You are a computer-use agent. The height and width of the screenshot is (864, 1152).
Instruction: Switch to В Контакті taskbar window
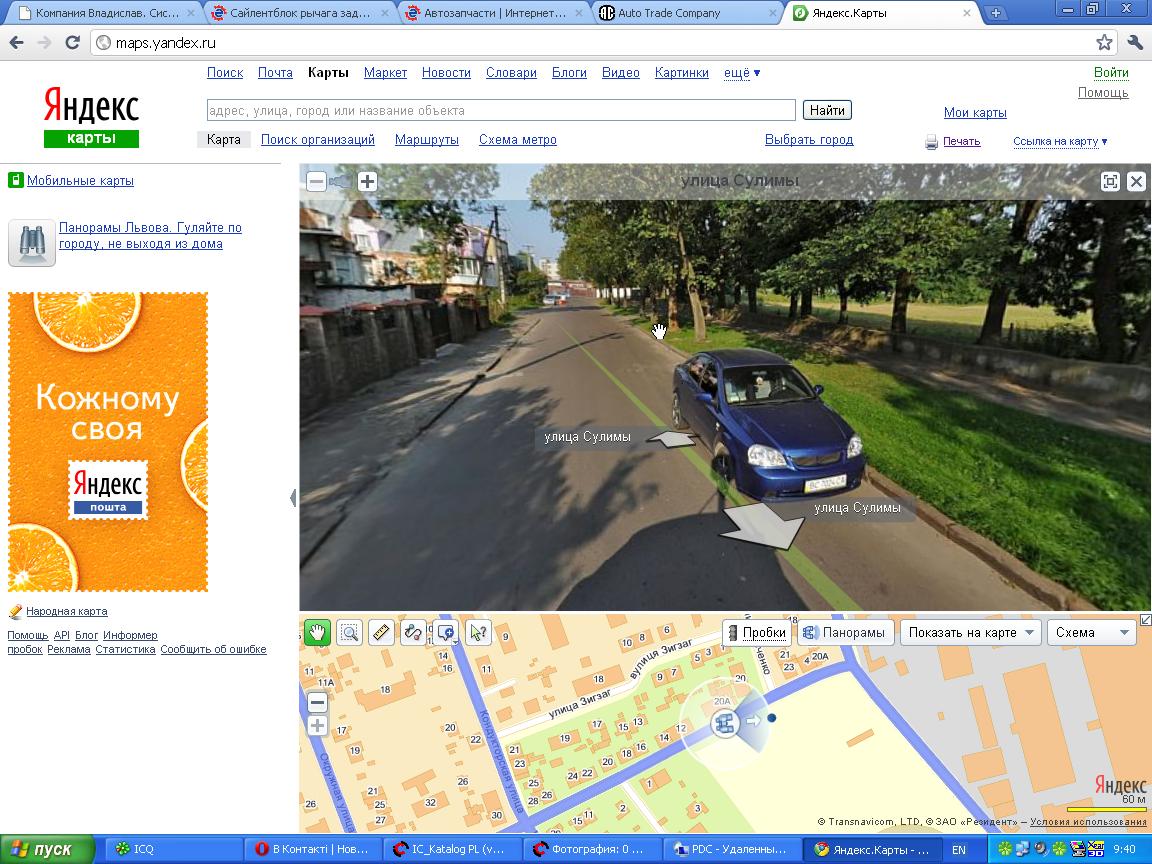[x=313, y=849]
